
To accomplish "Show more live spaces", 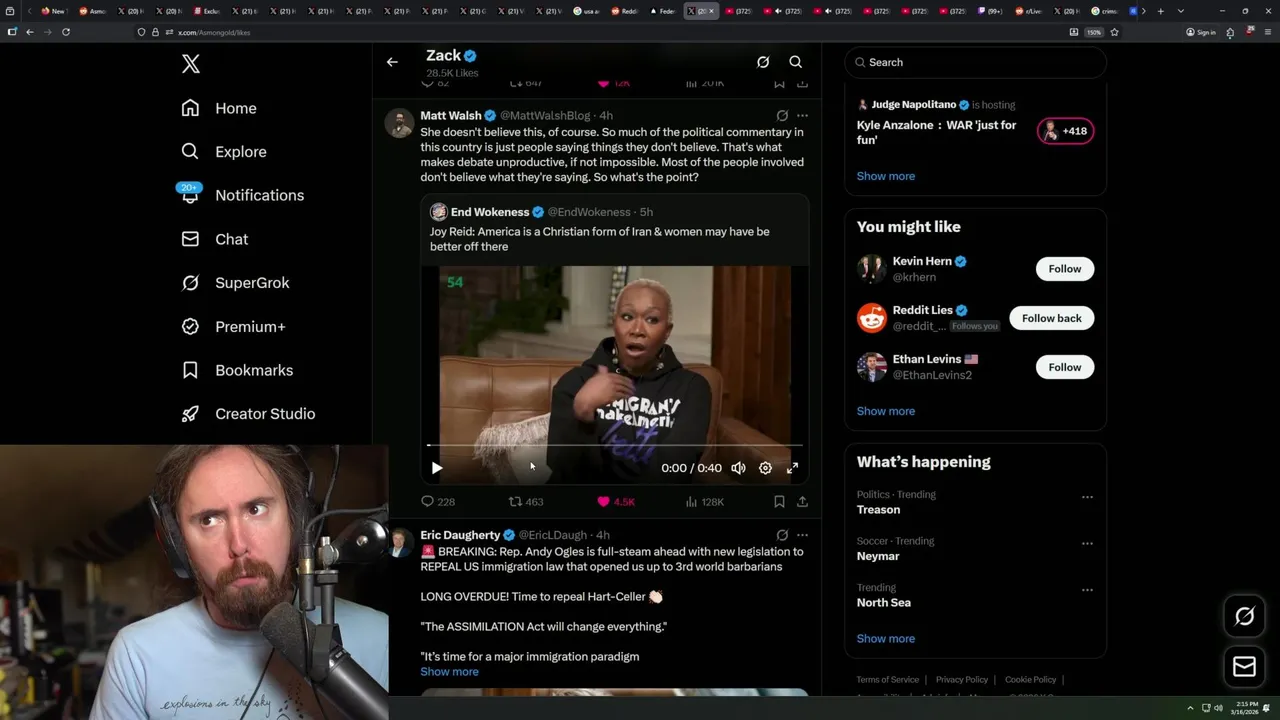I will click(885, 176).
